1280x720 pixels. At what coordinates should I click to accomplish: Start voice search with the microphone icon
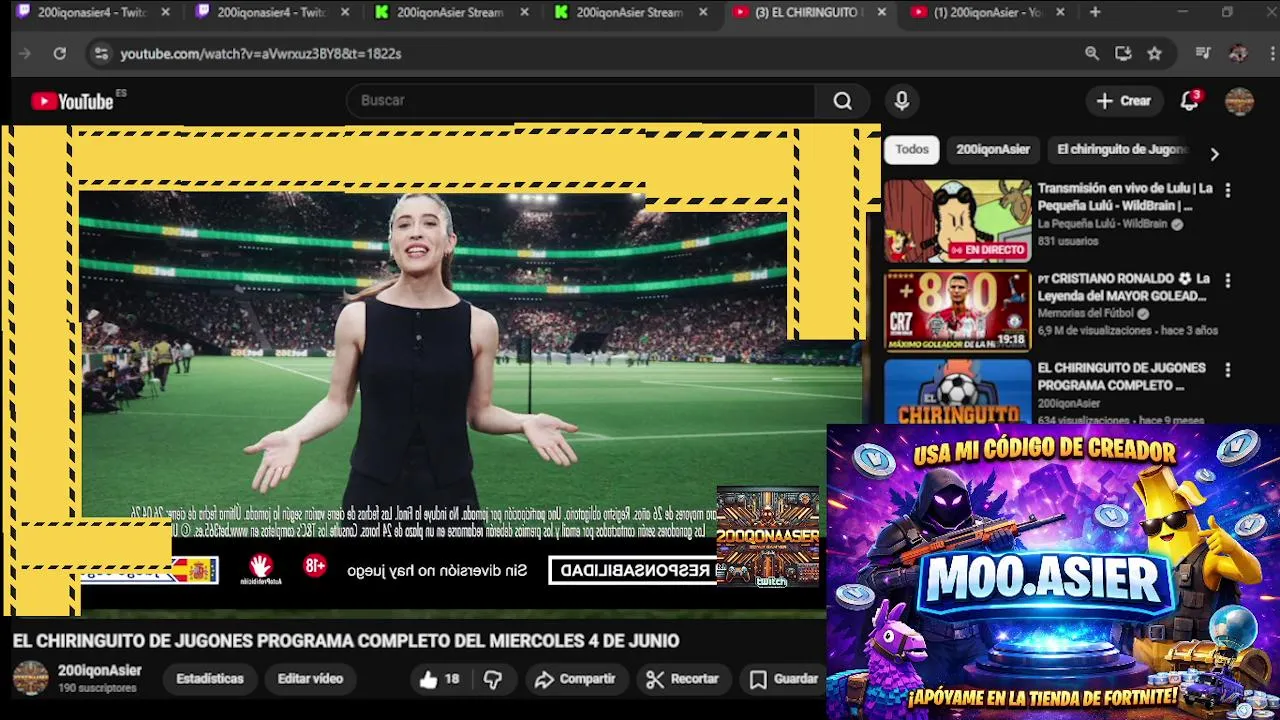pyautogui.click(x=901, y=101)
